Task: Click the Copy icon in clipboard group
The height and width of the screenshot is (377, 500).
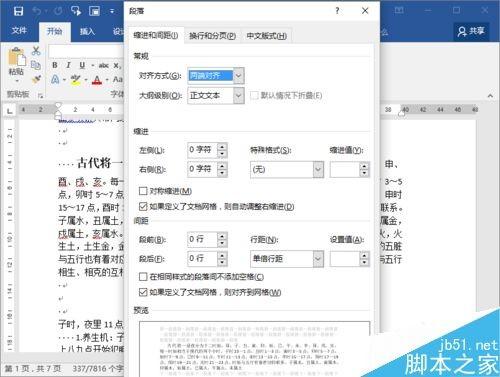Action: click(x=36, y=65)
